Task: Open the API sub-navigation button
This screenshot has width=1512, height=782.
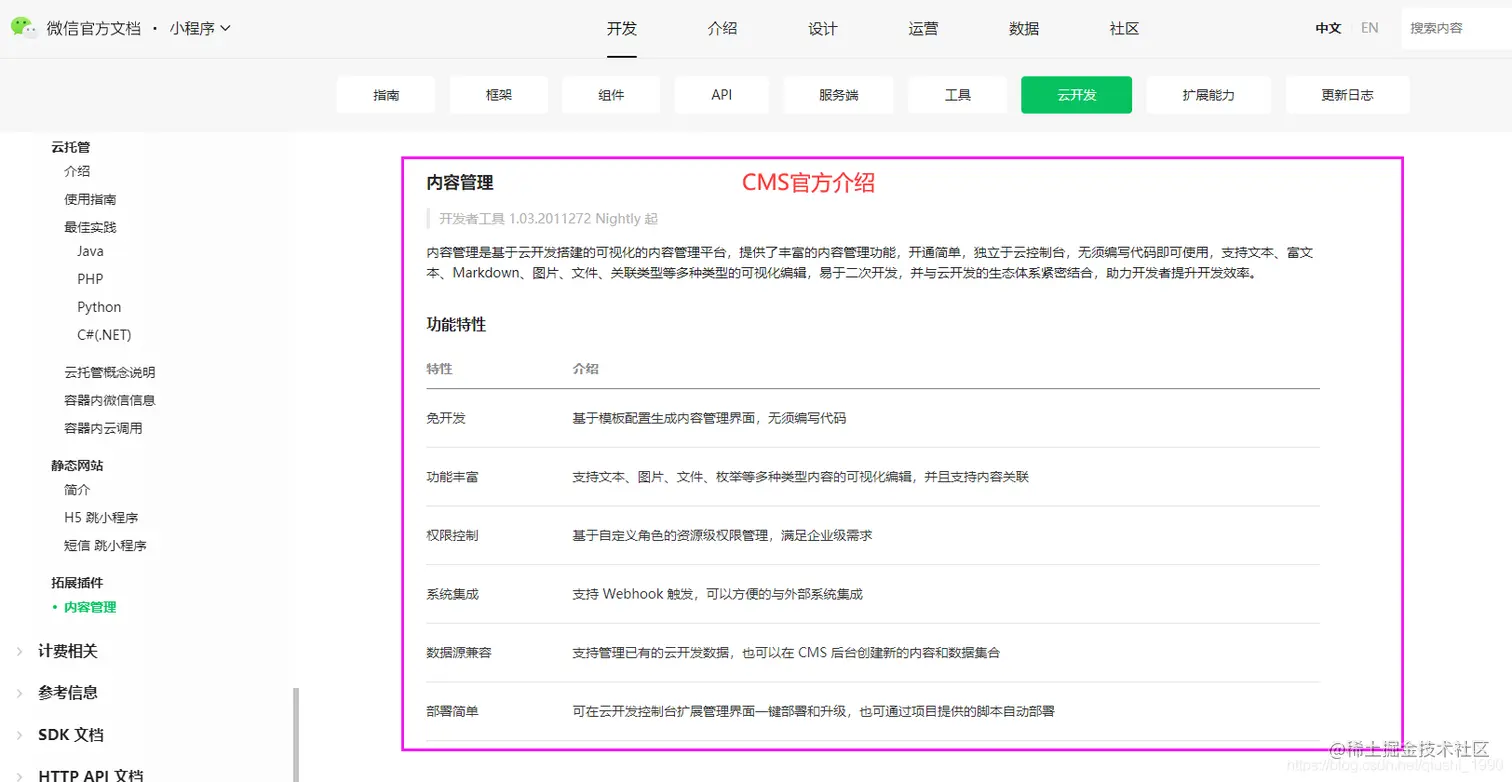Action: 722,95
